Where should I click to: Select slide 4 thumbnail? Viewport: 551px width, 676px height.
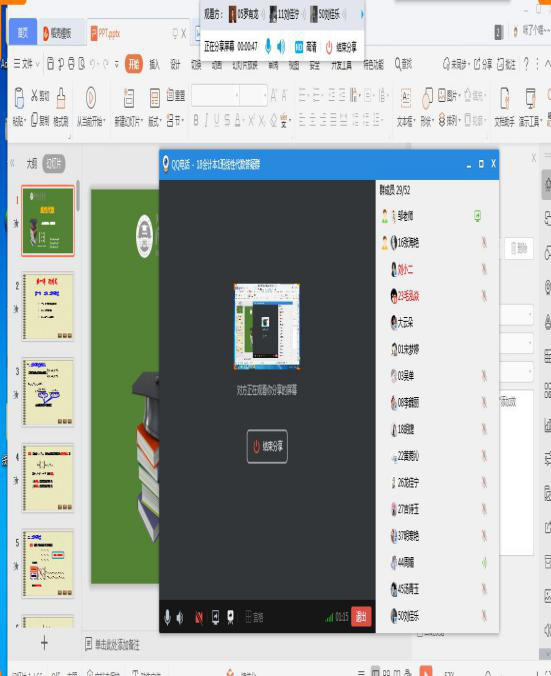(48, 478)
